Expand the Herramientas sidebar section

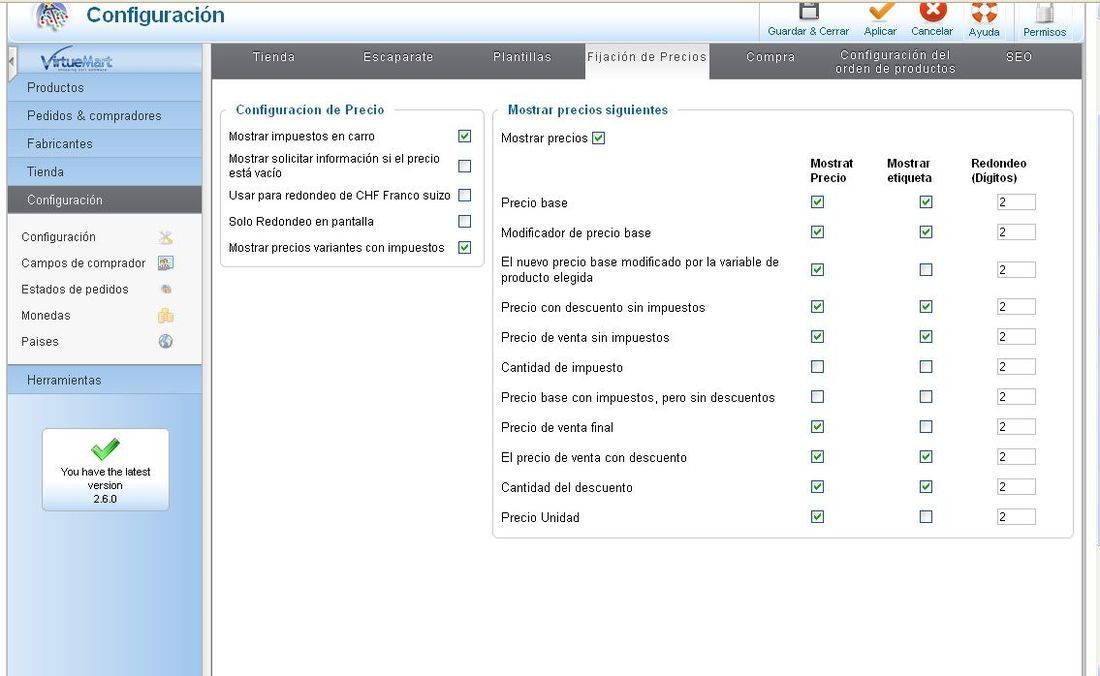pos(105,380)
